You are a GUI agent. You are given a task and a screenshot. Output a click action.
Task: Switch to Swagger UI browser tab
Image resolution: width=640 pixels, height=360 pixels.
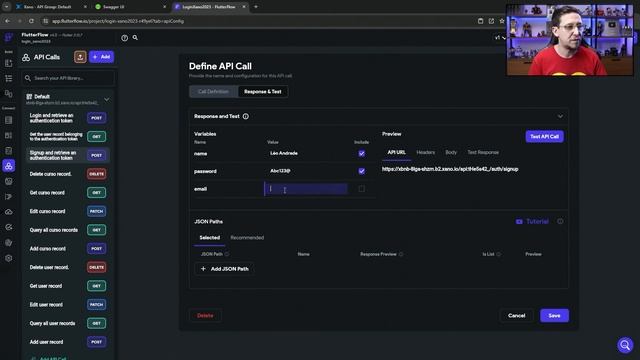click(131, 7)
